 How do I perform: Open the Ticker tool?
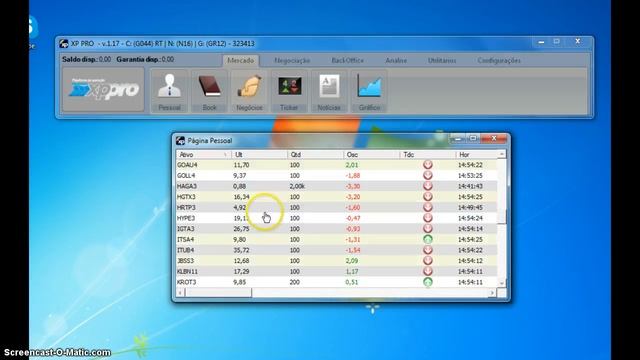[x=289, y=91]
